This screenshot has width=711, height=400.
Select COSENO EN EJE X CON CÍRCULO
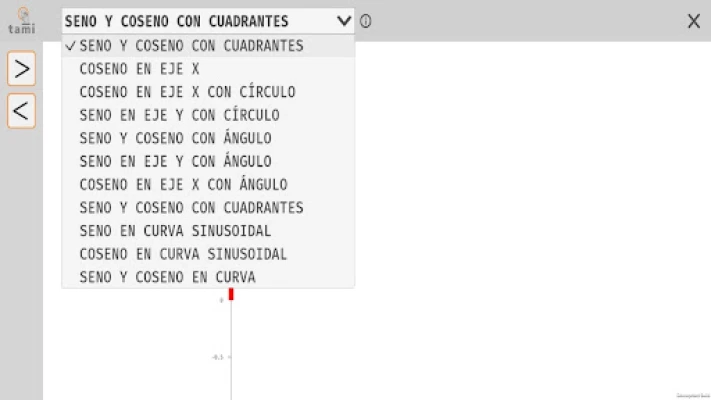[187, 92]
